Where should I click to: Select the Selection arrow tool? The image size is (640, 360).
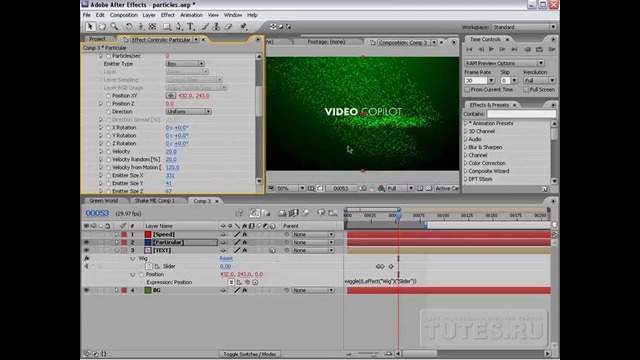tap(90, 27)
